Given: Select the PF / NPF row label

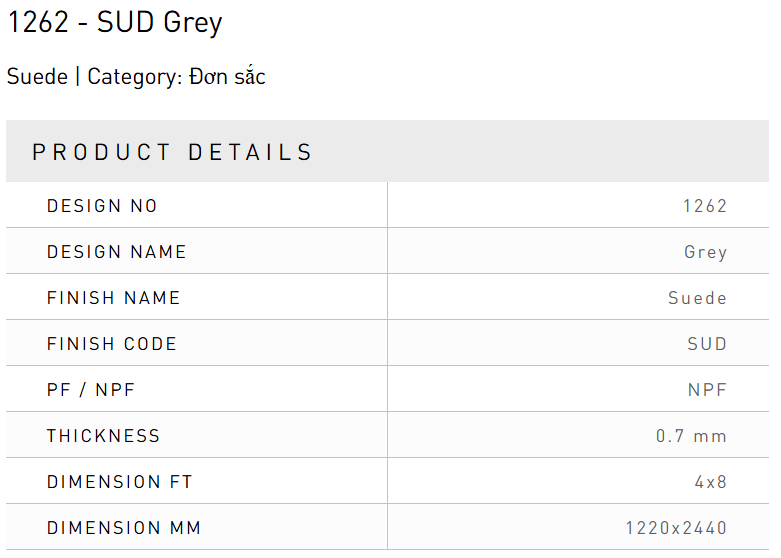Looking at the screenshot, I should tap(91, 390).
